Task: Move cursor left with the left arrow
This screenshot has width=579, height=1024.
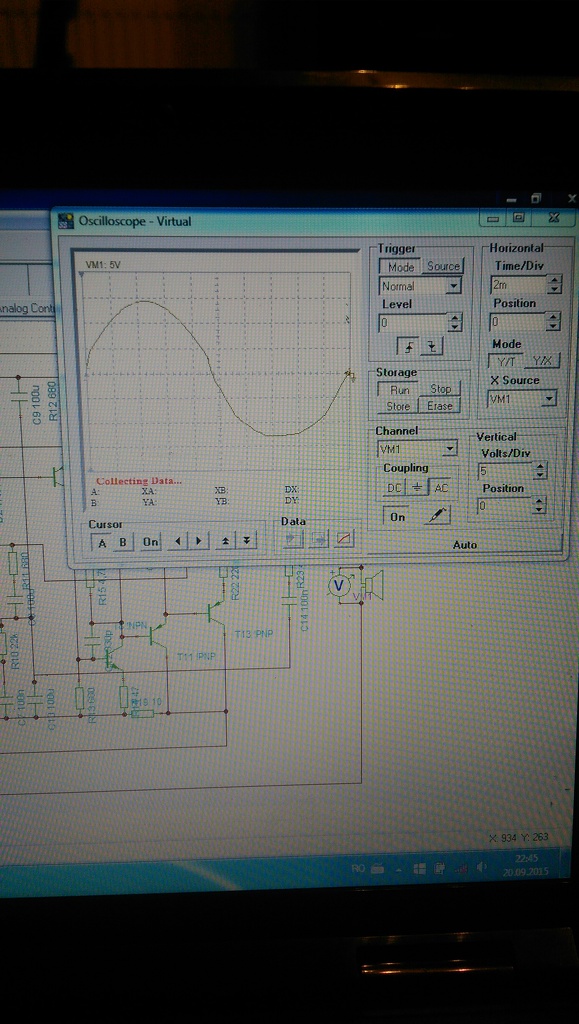Action: pos(178,541)
